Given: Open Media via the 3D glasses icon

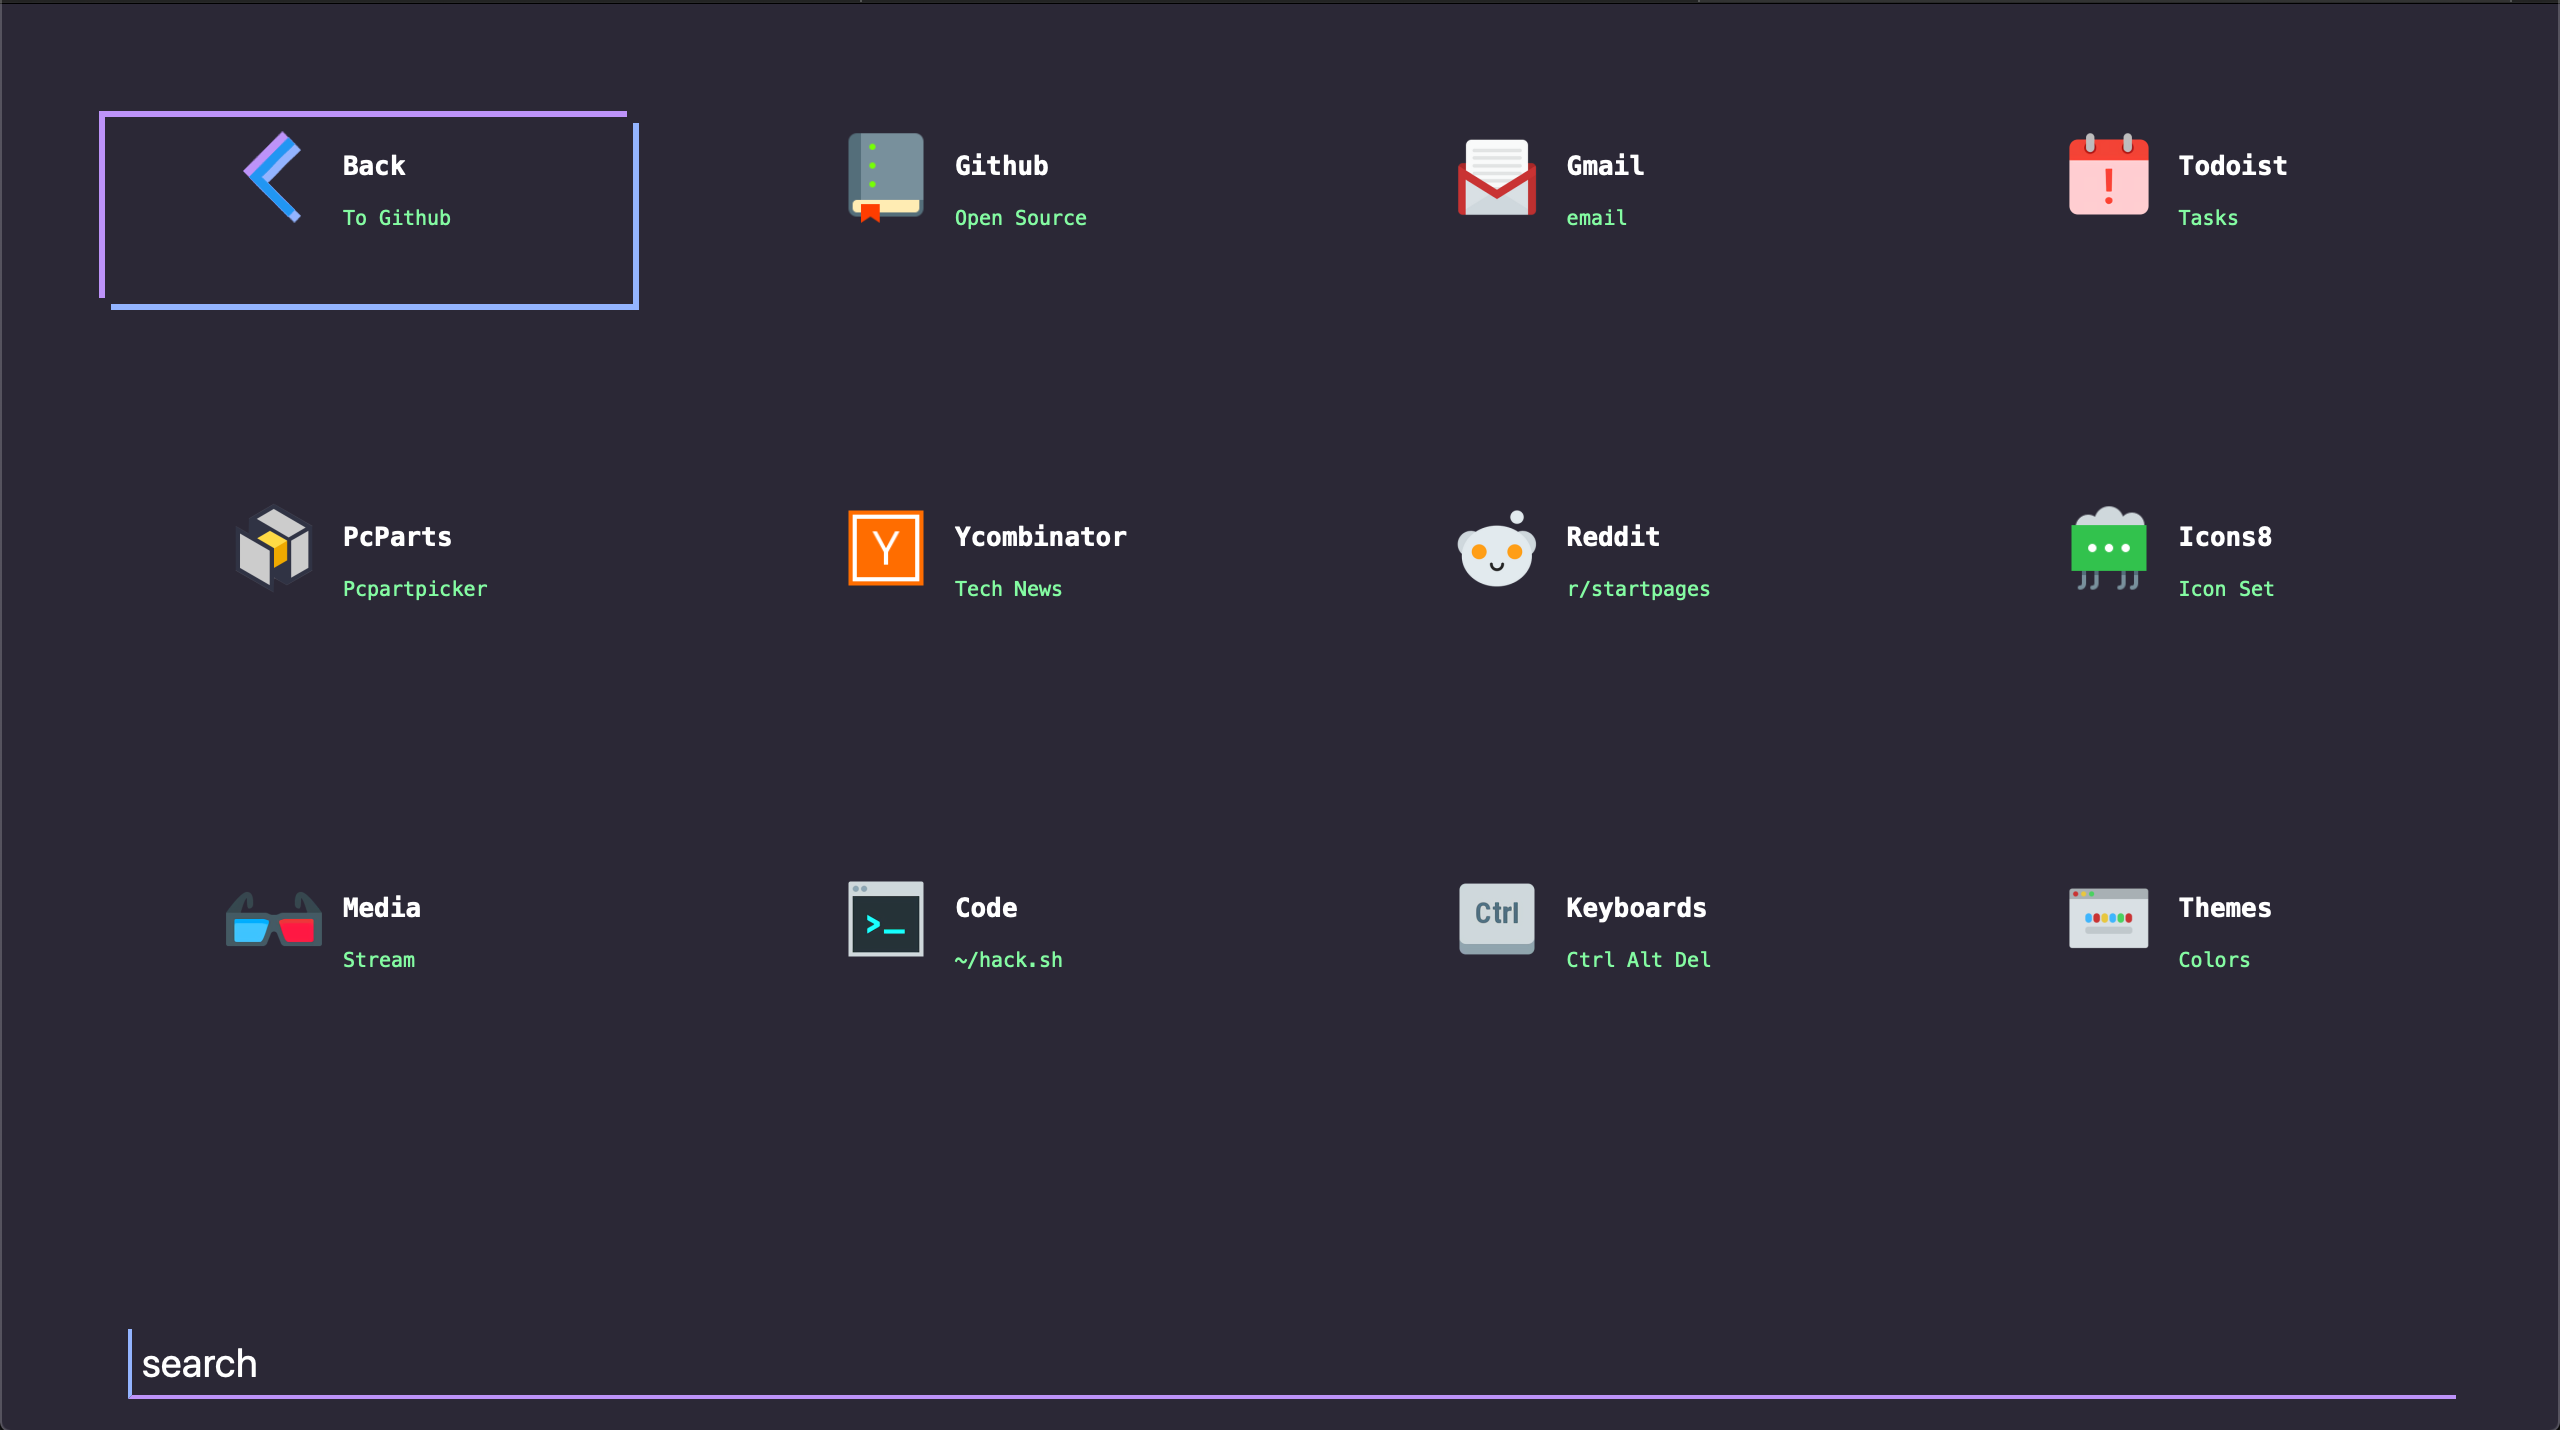Looking at the screenshot, I should point(272,920).
